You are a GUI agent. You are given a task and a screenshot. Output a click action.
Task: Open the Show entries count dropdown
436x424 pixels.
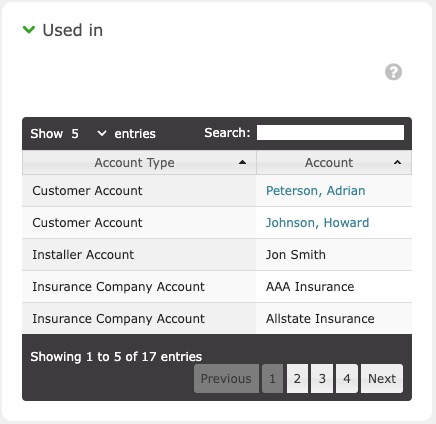point(88,134)
